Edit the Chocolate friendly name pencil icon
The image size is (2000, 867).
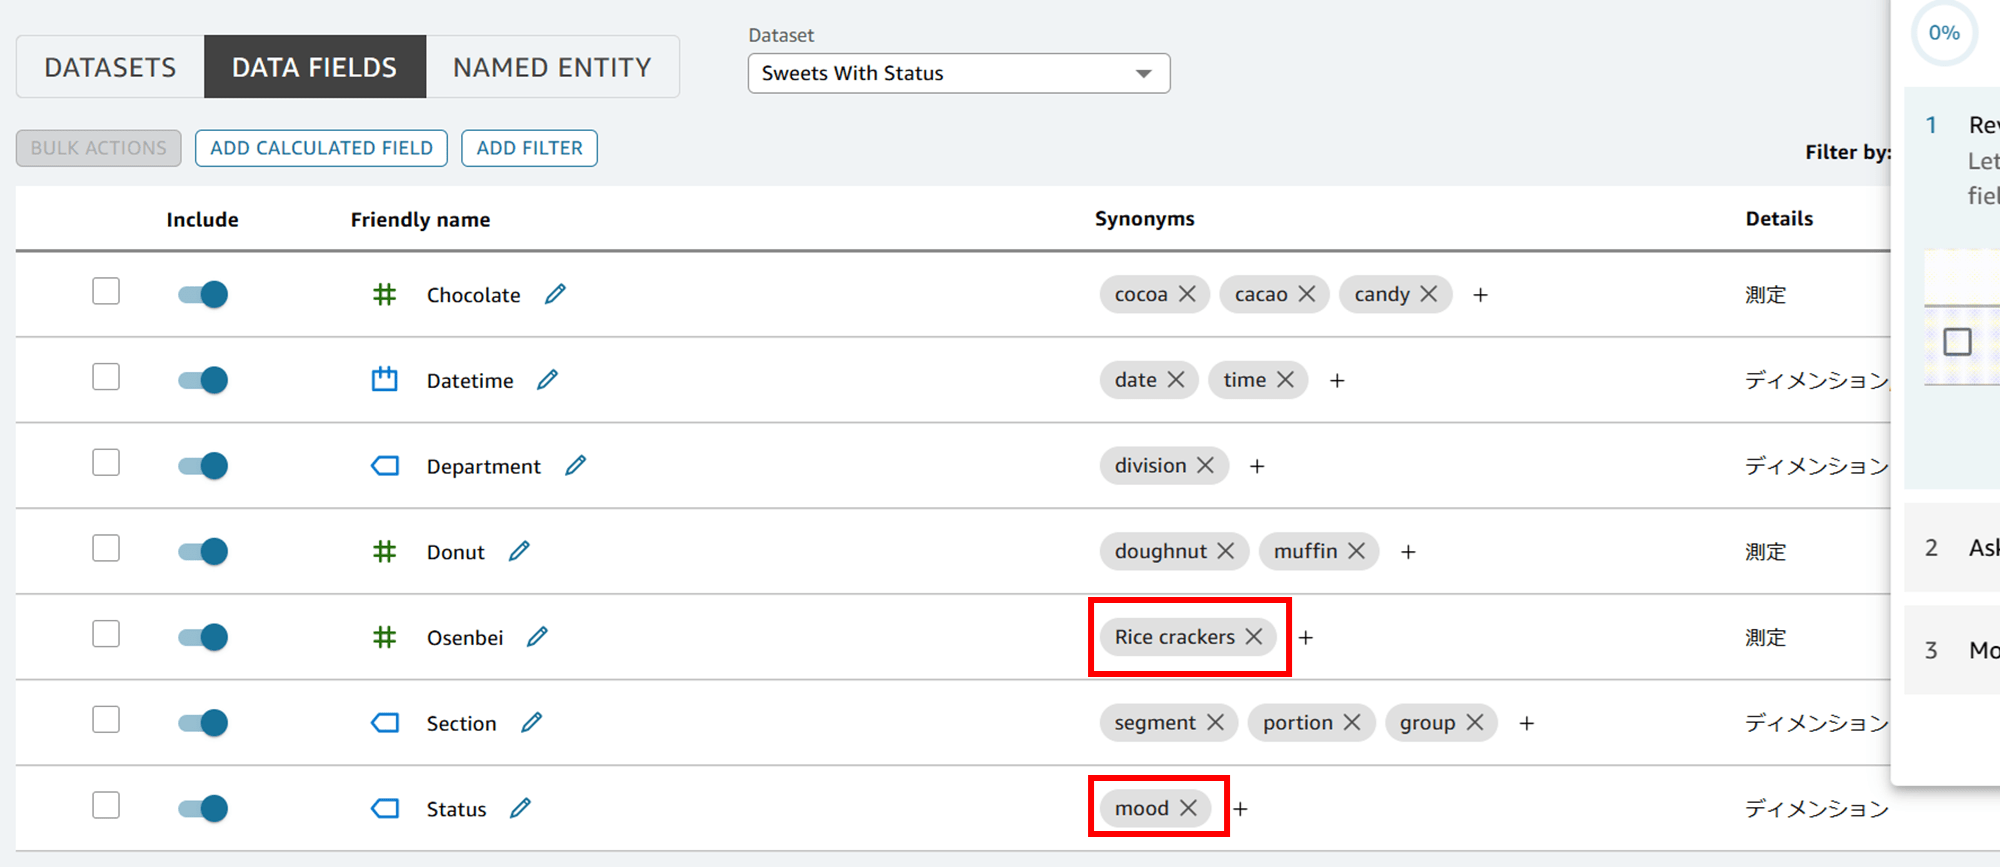point(555,294)
